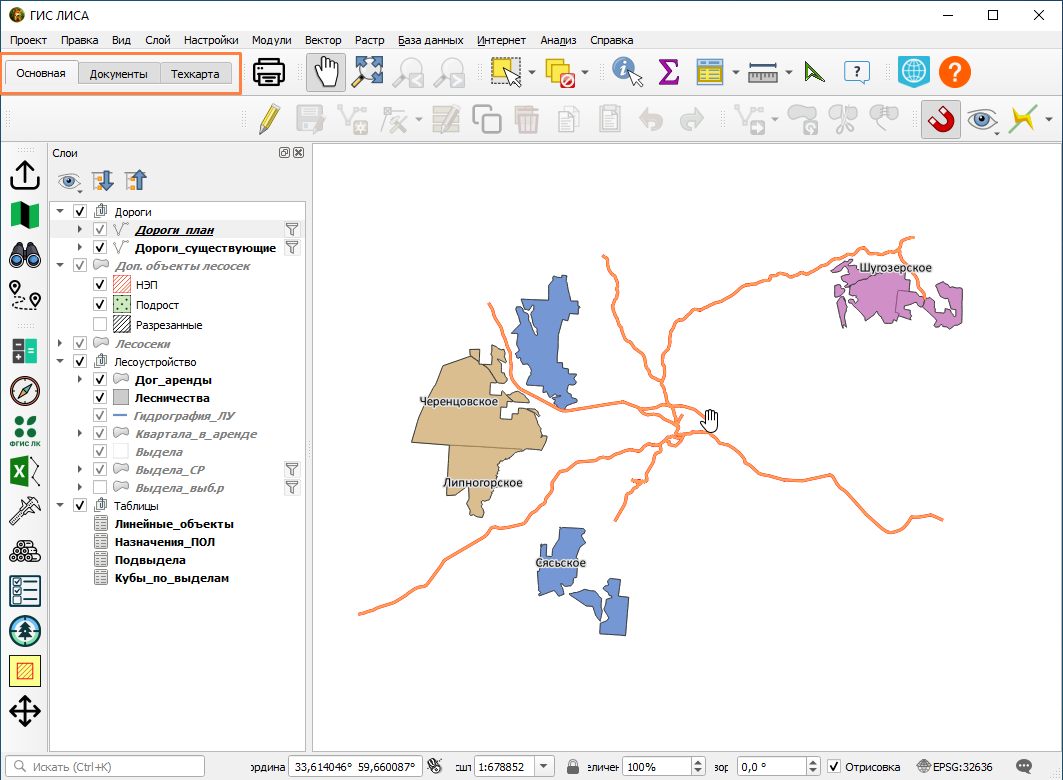
Task: Open the map scale dropdown
Action: pos(544,766)
